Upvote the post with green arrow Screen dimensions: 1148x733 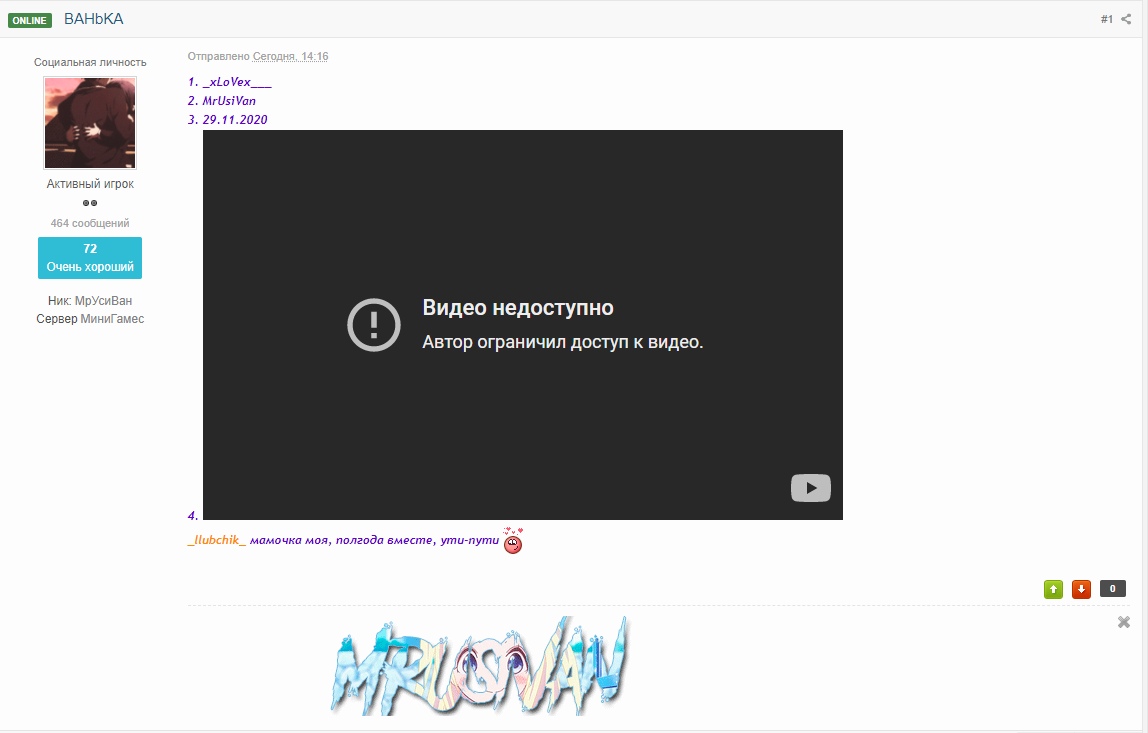pyautogui.click(x=1053, y=589)
